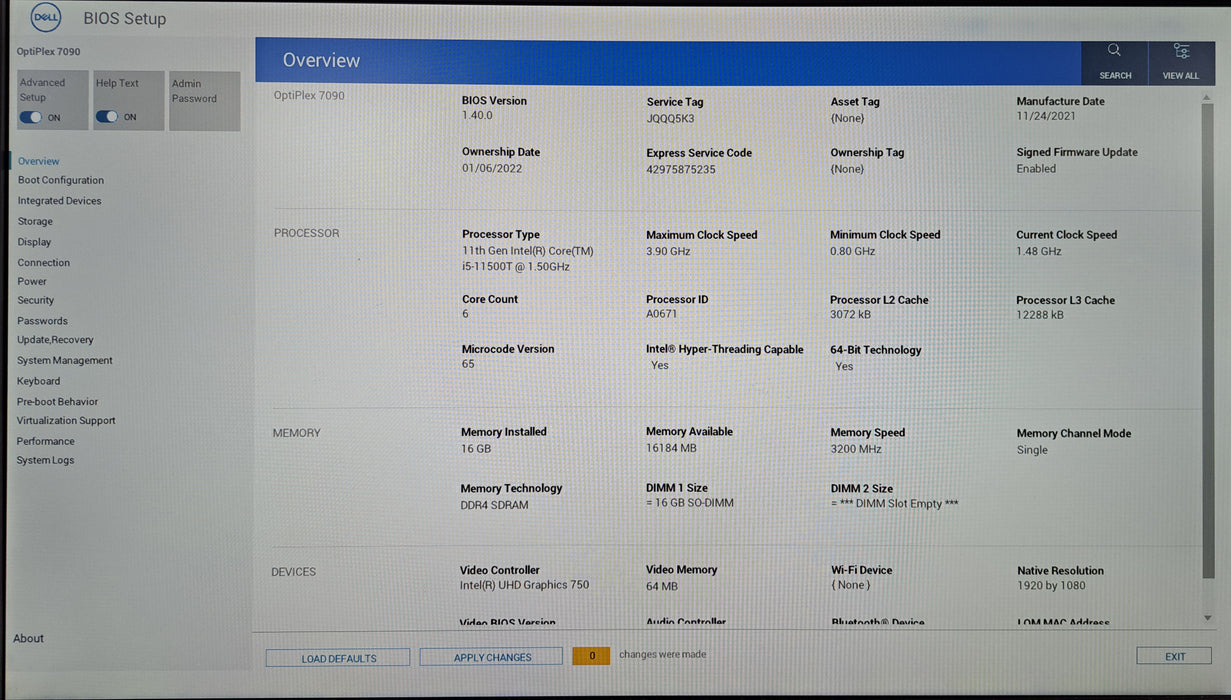Click Ownership Date 01/06/2022
Image resolution: width=1231 pixels, height=700 pixels.
click(x=492, y=168)
